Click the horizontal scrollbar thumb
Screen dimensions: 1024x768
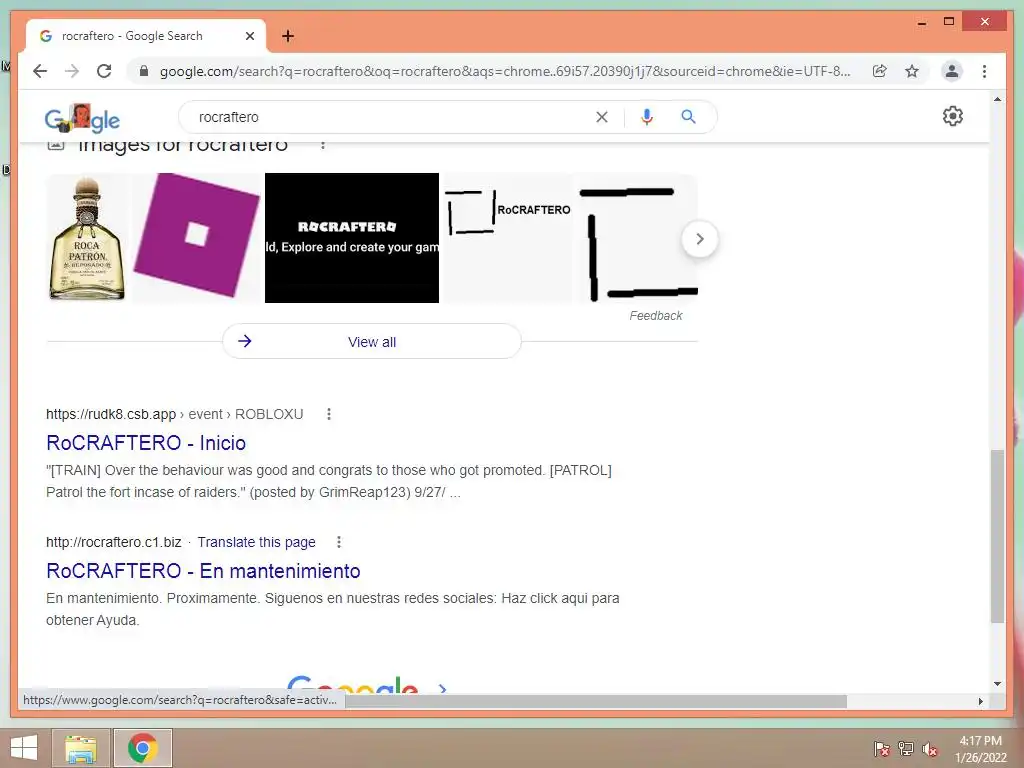596,701
